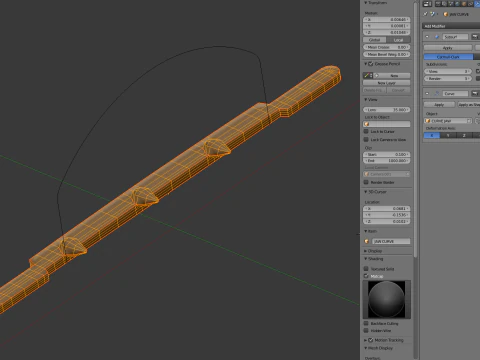Viewport: 480px width, 360px height.
Task: Switch to the Render properties tab
Action: coord(438,4)
